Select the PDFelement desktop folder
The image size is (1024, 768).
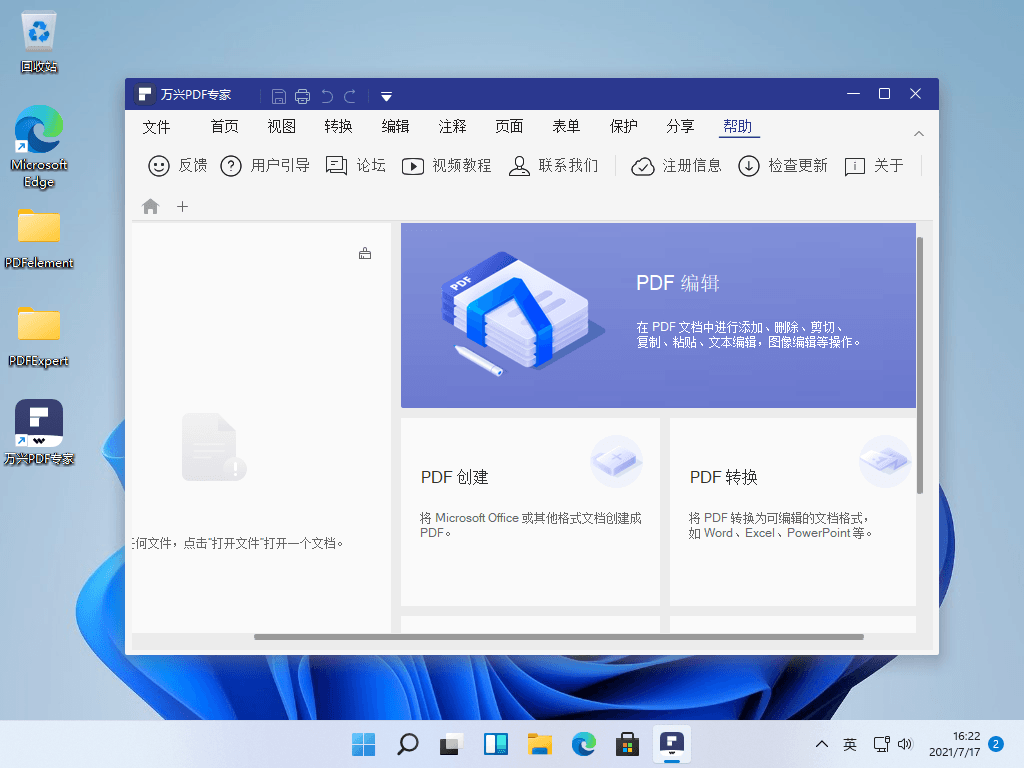point(39,239)
